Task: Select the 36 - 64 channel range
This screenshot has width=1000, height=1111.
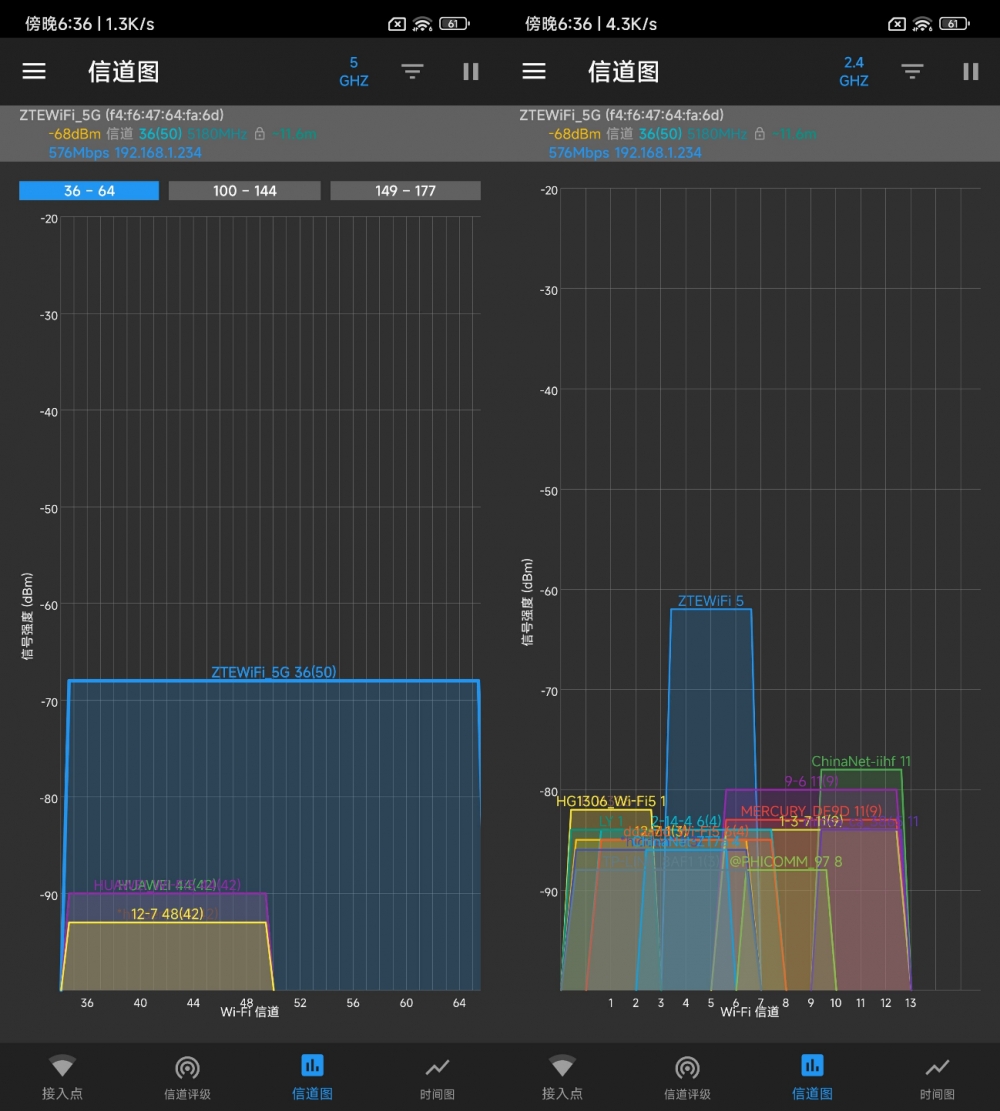Action: (89, 191)
